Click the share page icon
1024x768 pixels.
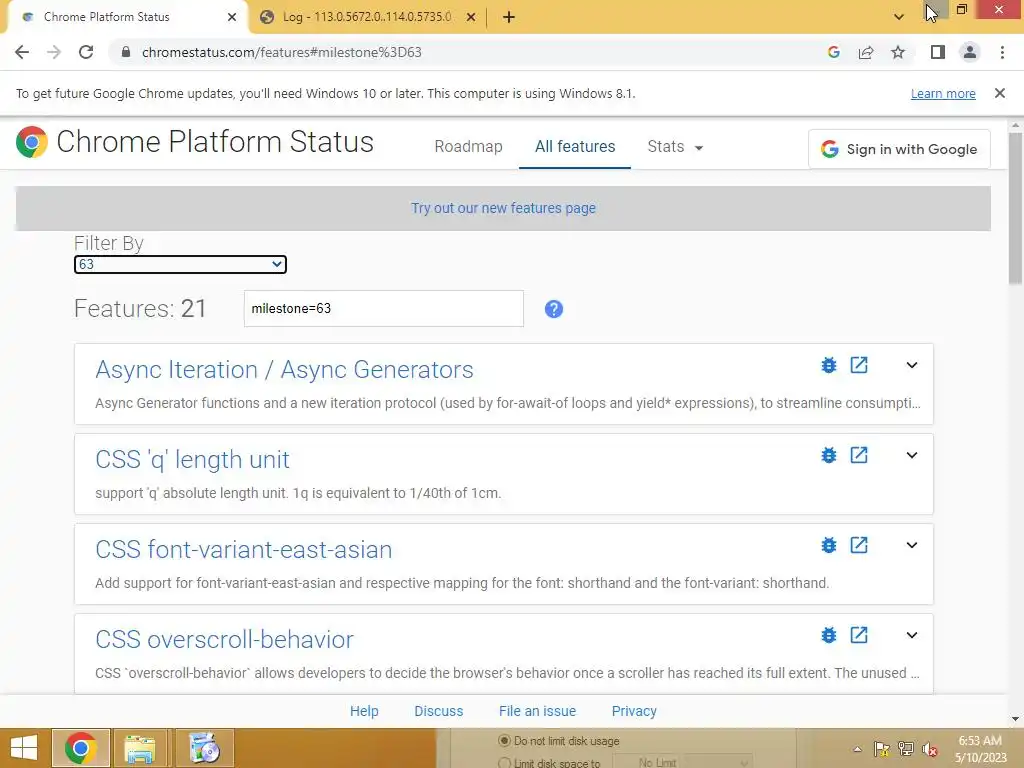(866, 52)
